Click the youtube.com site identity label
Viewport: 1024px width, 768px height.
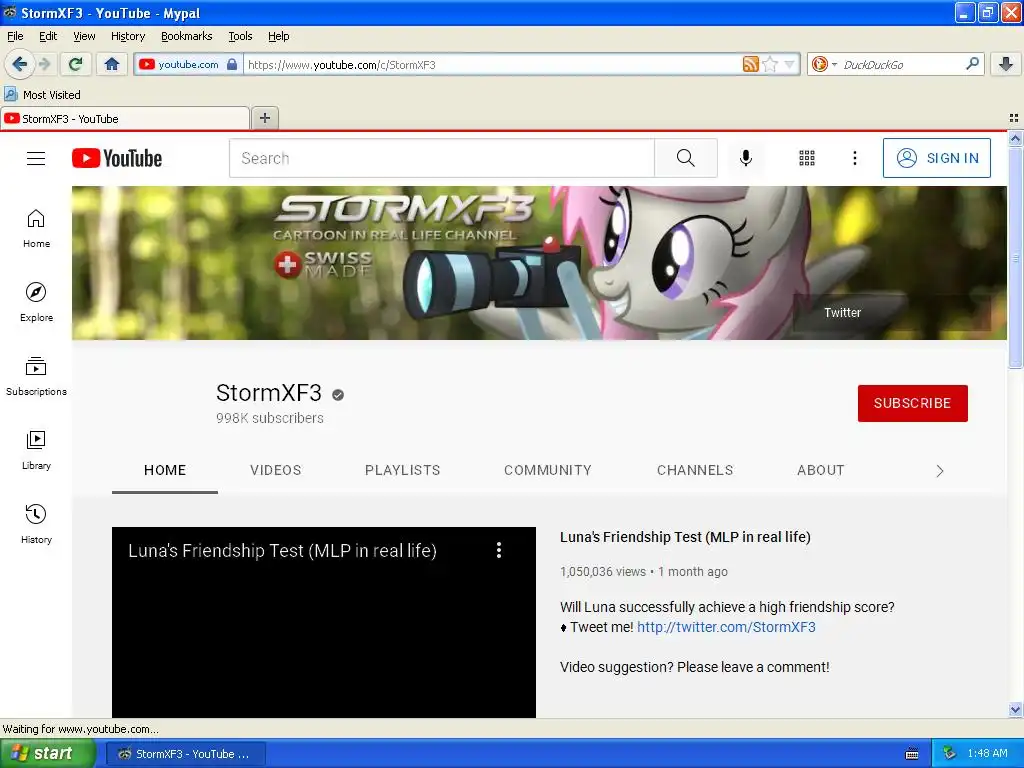[x=188, y=64]
